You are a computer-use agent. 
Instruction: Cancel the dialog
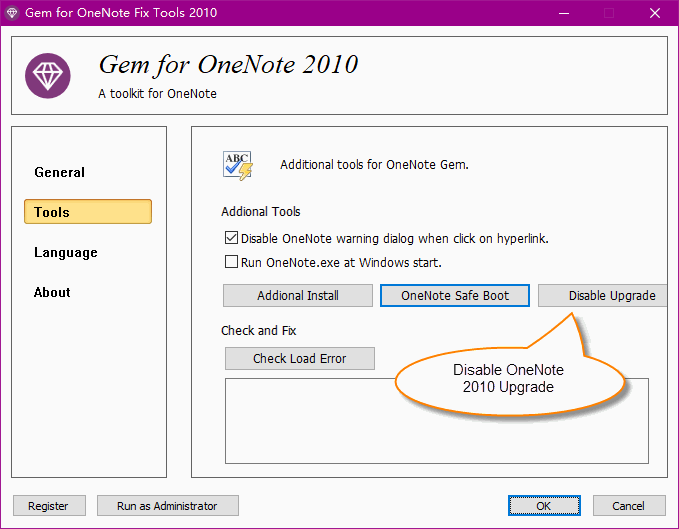[629, 506]
